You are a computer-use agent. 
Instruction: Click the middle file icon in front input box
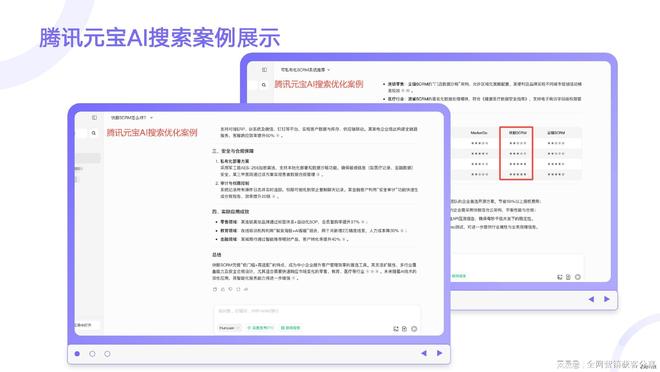(405, 329)
